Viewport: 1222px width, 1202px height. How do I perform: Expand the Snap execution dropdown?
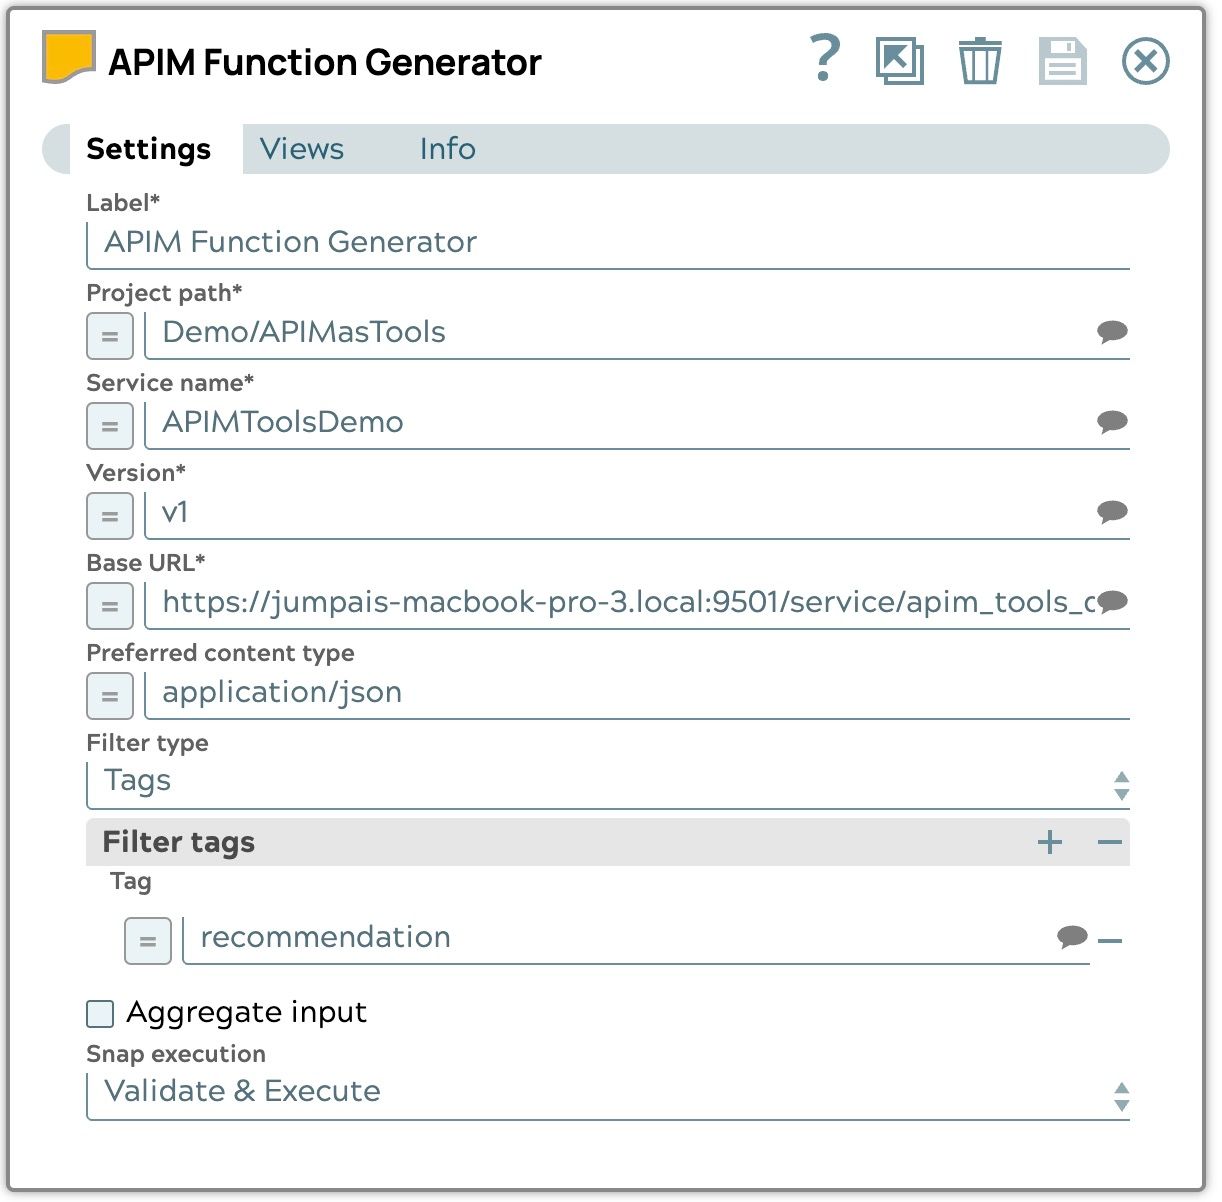608,1092
